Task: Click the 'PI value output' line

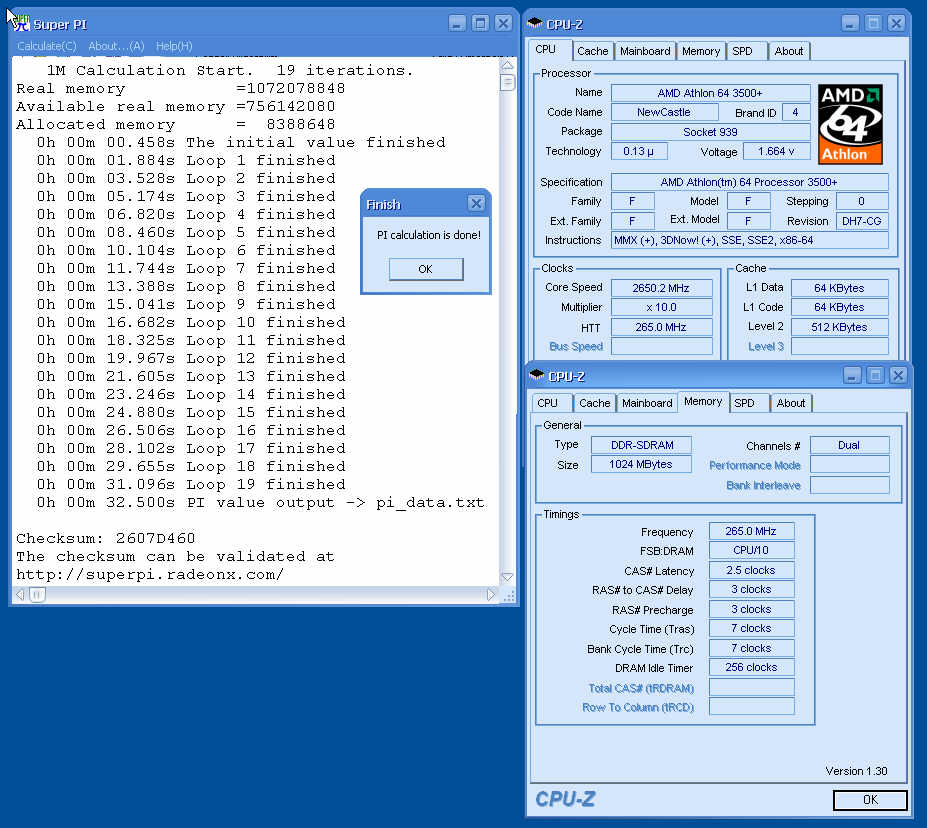Action: pos(260,502)
